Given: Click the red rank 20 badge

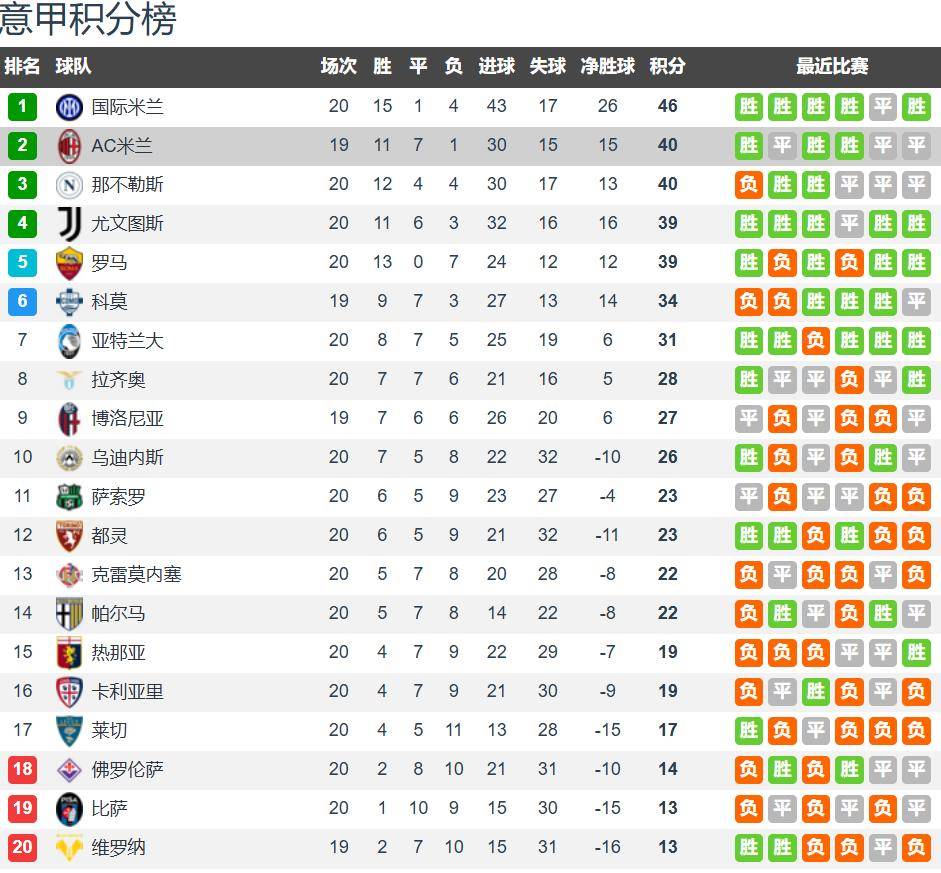Looking at the screenshot, I should [x=22, y=848].
